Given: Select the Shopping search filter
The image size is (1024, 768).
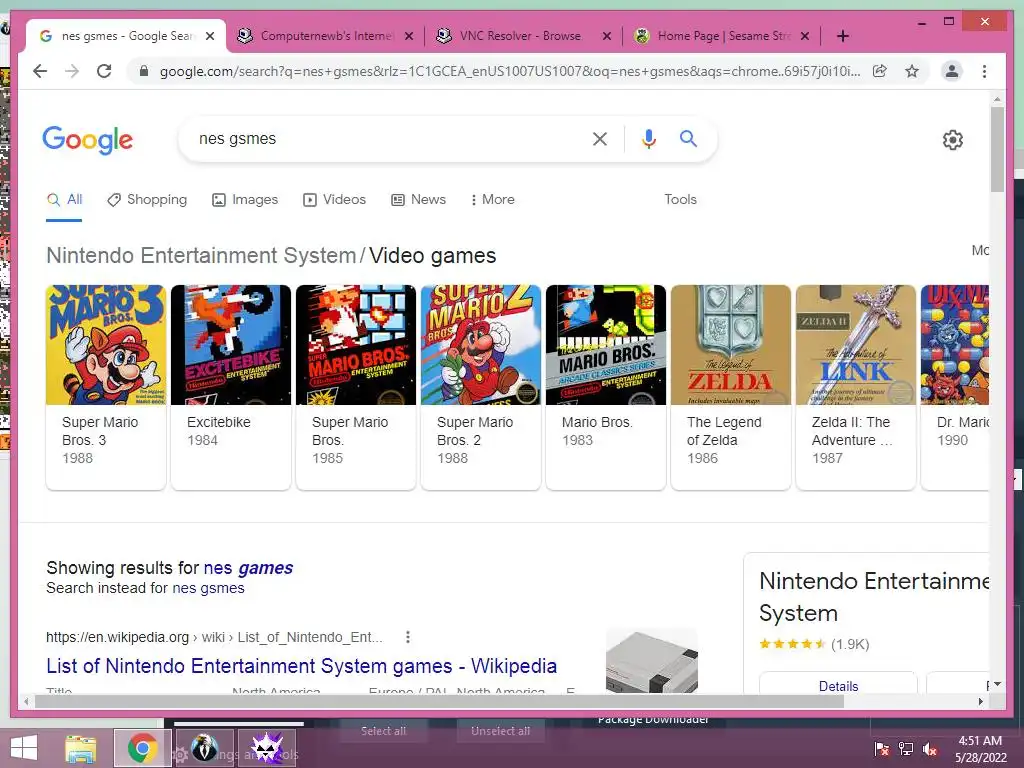Looking at the screenshot, I should point(148,200).
